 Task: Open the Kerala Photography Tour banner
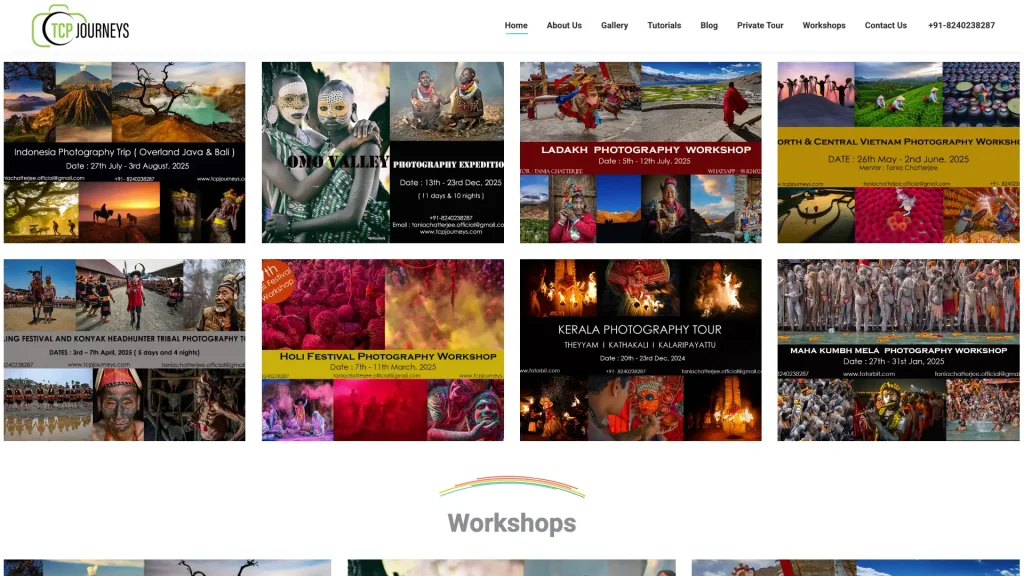click(641, 350)
